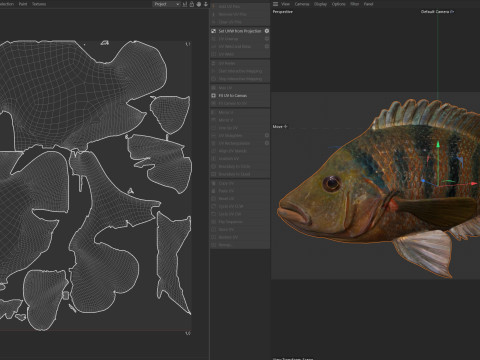Viewport: 480px width, 360px height.
Task: Click the Perspective view label
Action: point(283,12)
